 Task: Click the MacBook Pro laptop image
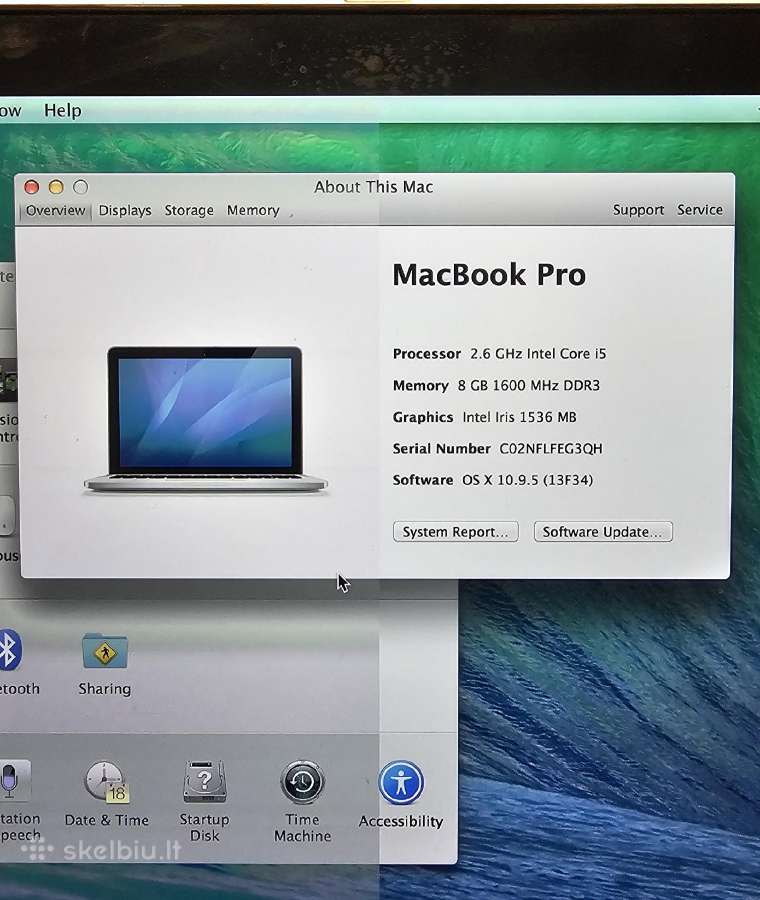(x=205, y=419)
